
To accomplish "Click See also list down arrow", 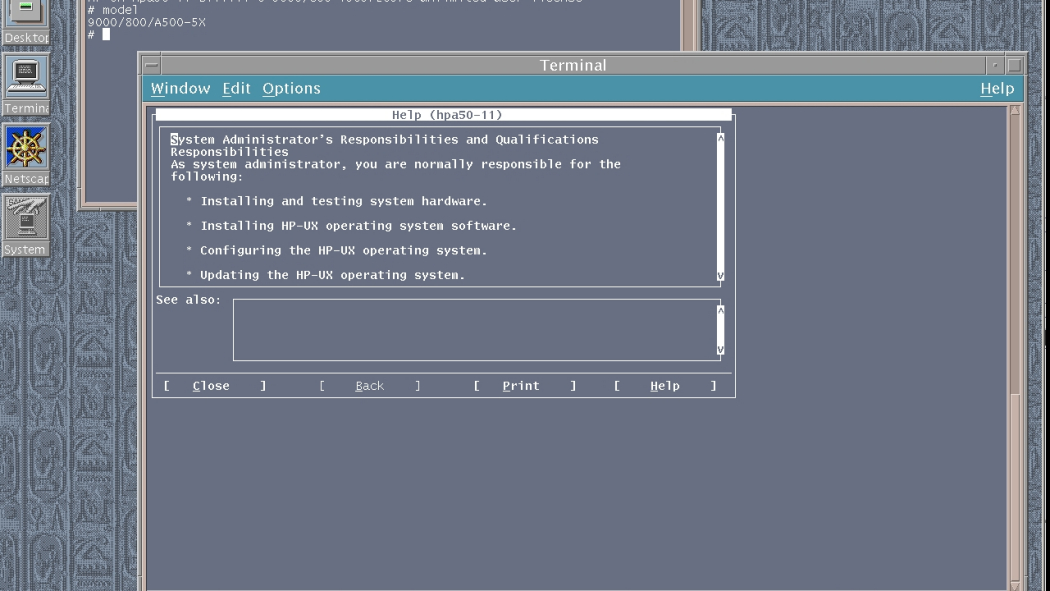I will [x=721, y=349].
